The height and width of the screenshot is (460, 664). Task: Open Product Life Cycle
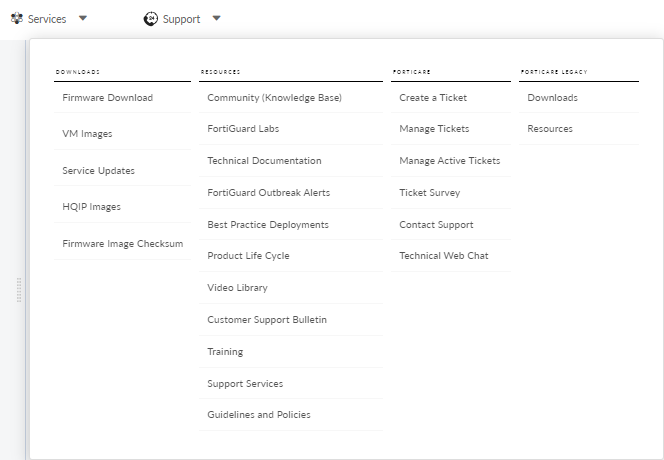point(248,256)
